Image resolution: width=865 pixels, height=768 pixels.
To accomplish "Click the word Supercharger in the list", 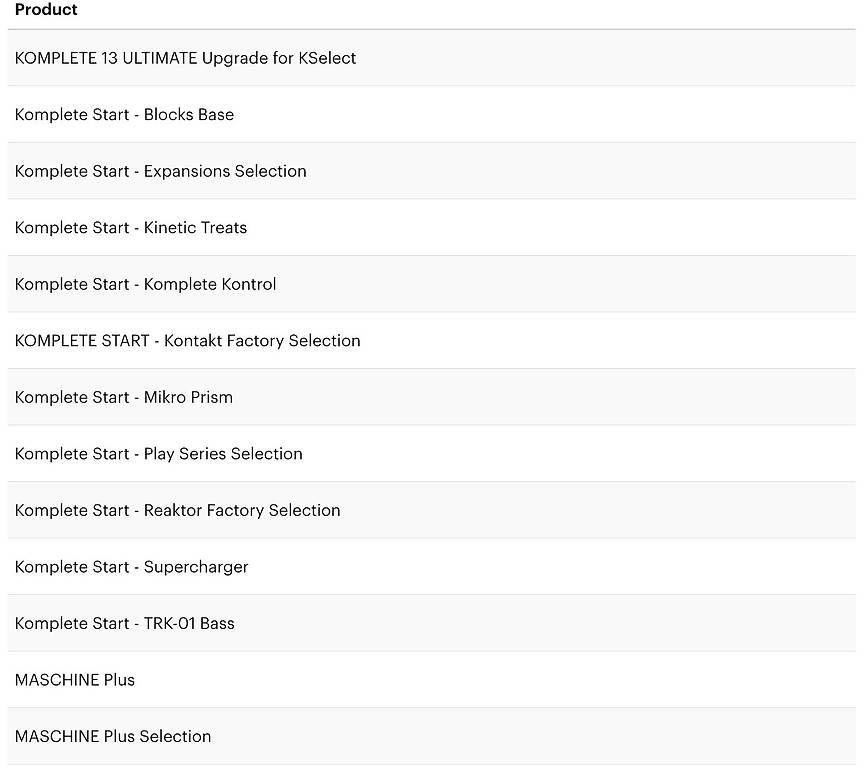I will click(196, 568).
